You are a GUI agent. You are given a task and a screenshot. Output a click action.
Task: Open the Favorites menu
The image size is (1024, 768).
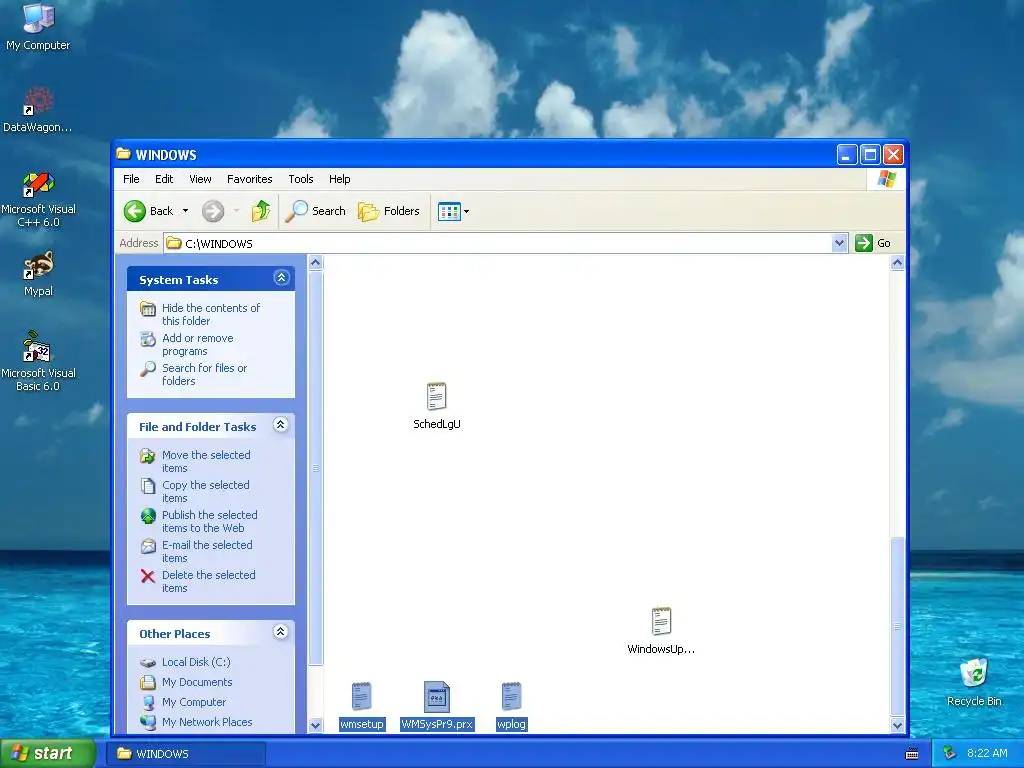click(x=249, y=179)
